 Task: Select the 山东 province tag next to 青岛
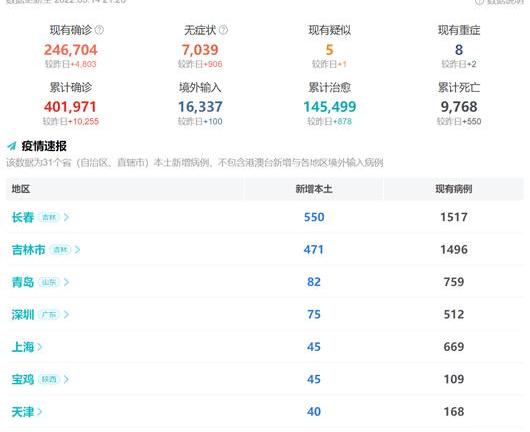coord(49,282)
